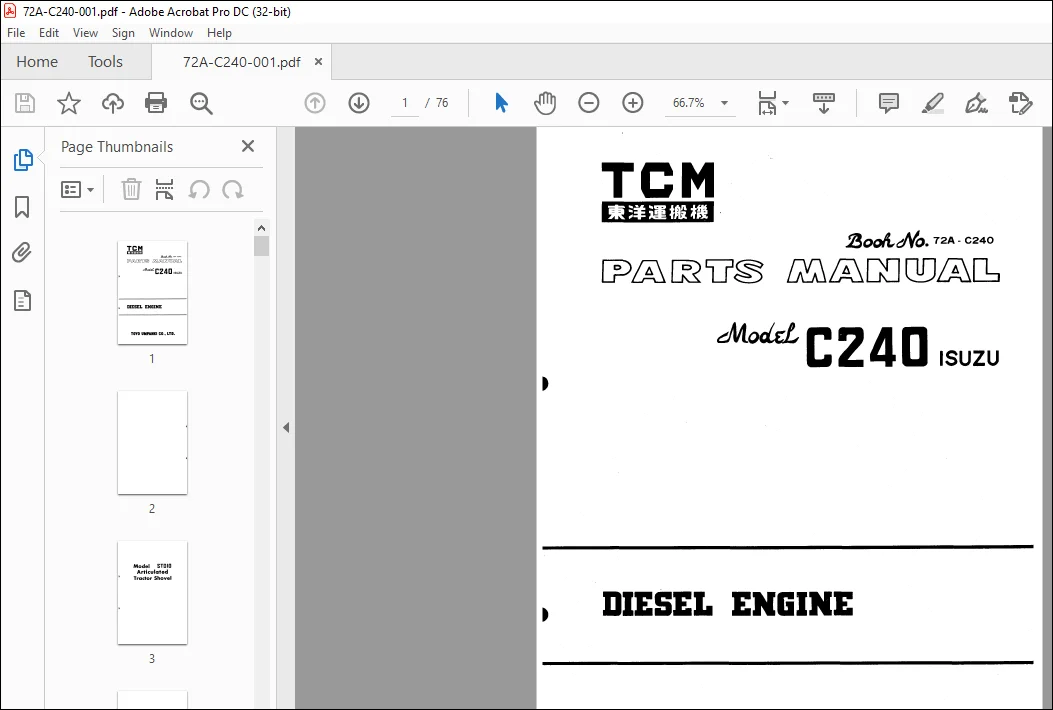Go to next page arrow
Image resolution: width=1053 pixels, height=710 pixels.
click(359, 103)
